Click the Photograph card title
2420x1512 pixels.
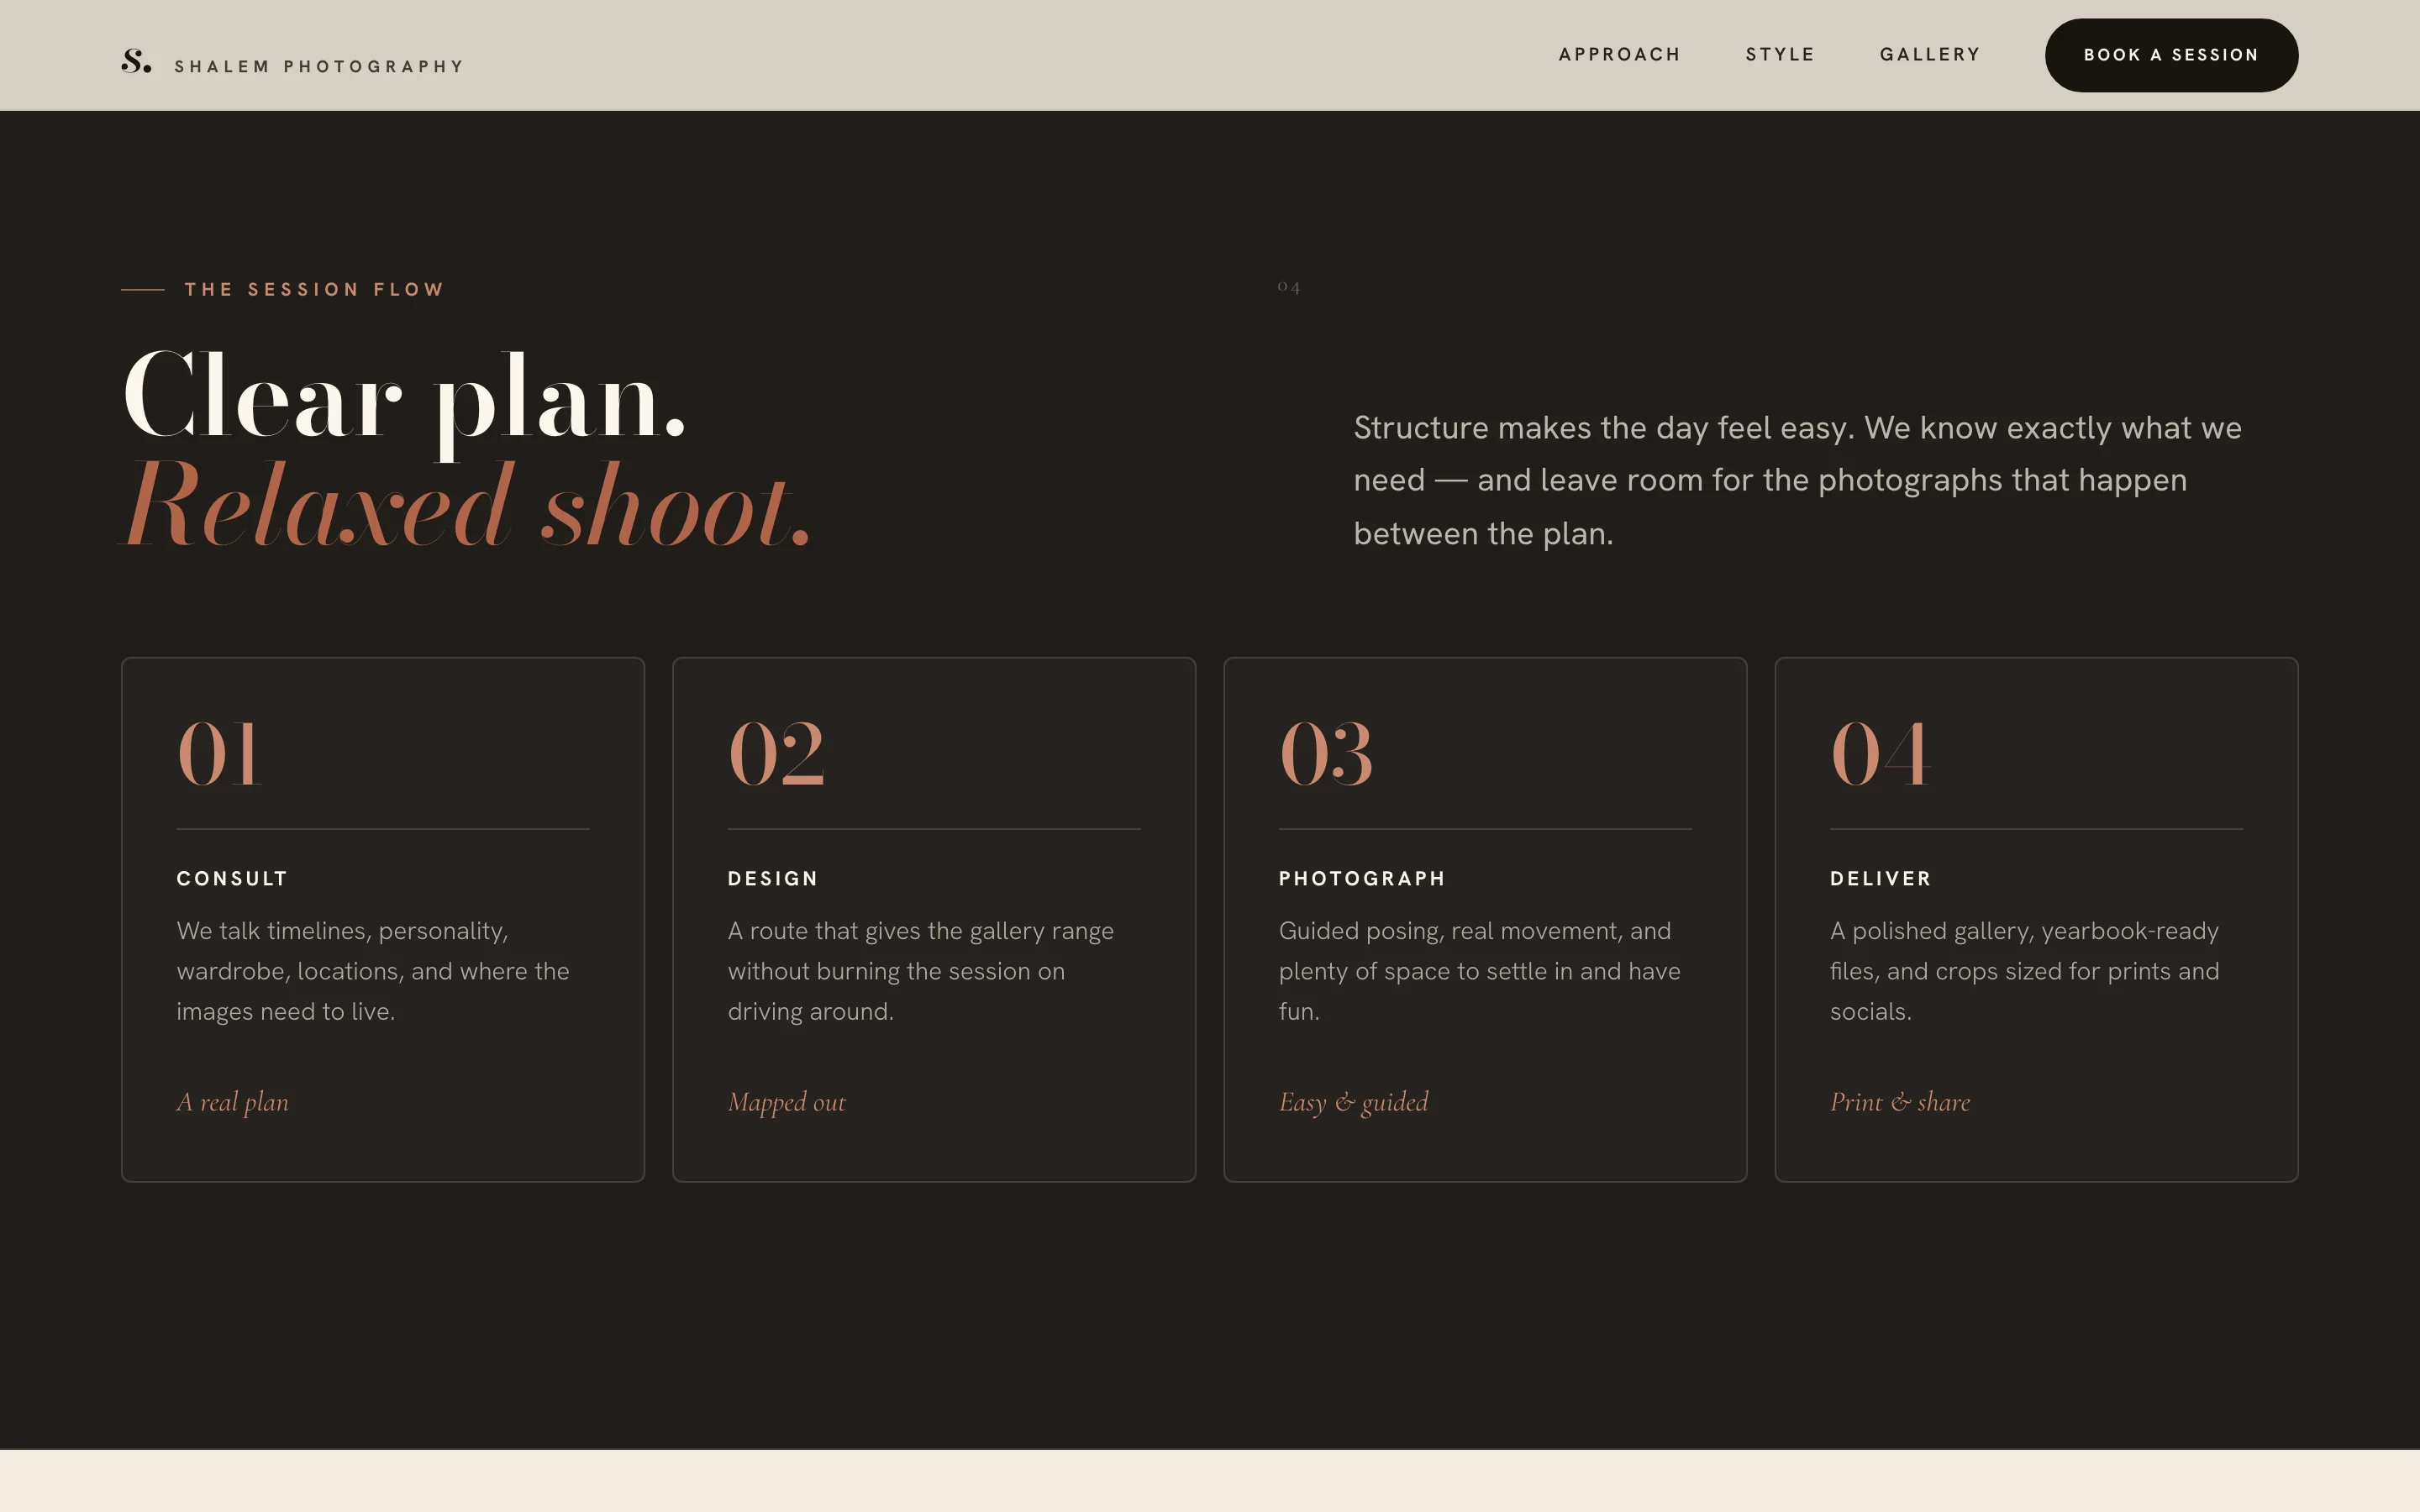tap(1362, 879)
